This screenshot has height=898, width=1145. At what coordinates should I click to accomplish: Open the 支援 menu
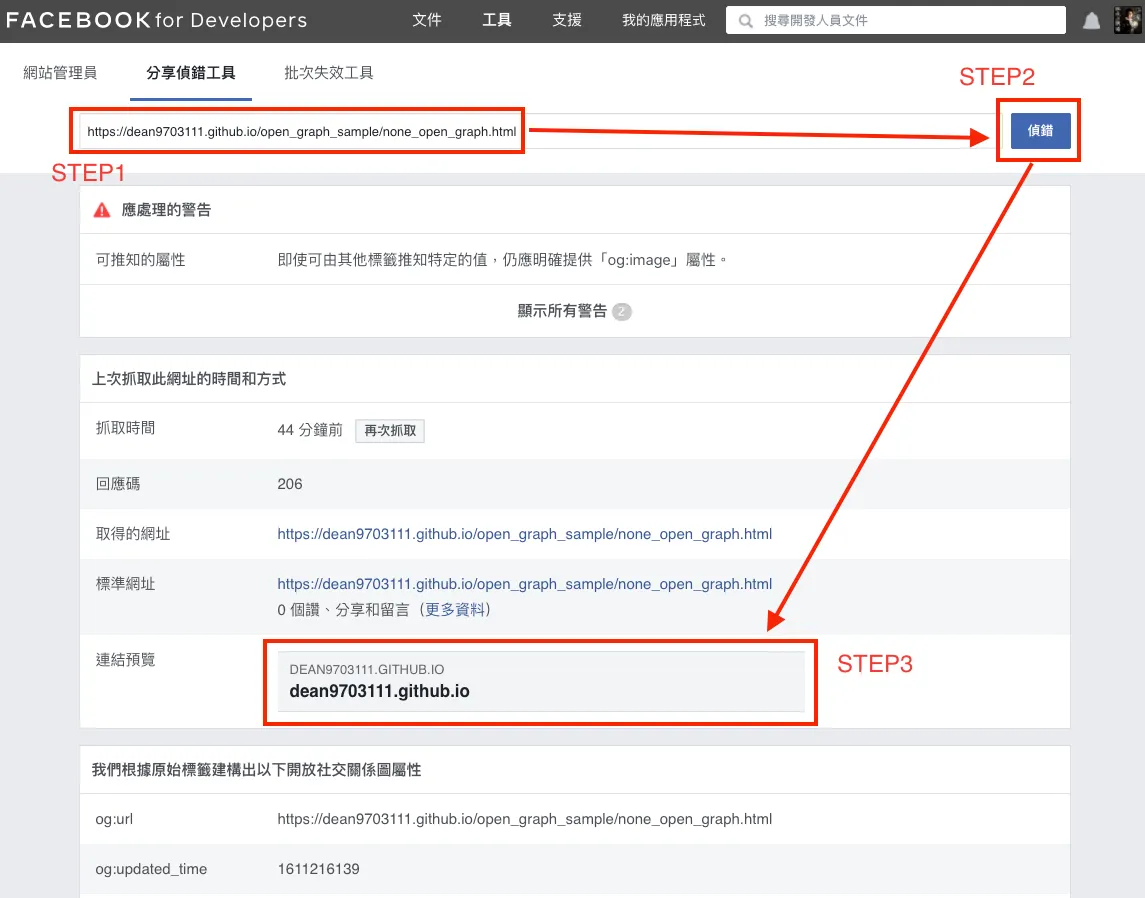[567, 20]
